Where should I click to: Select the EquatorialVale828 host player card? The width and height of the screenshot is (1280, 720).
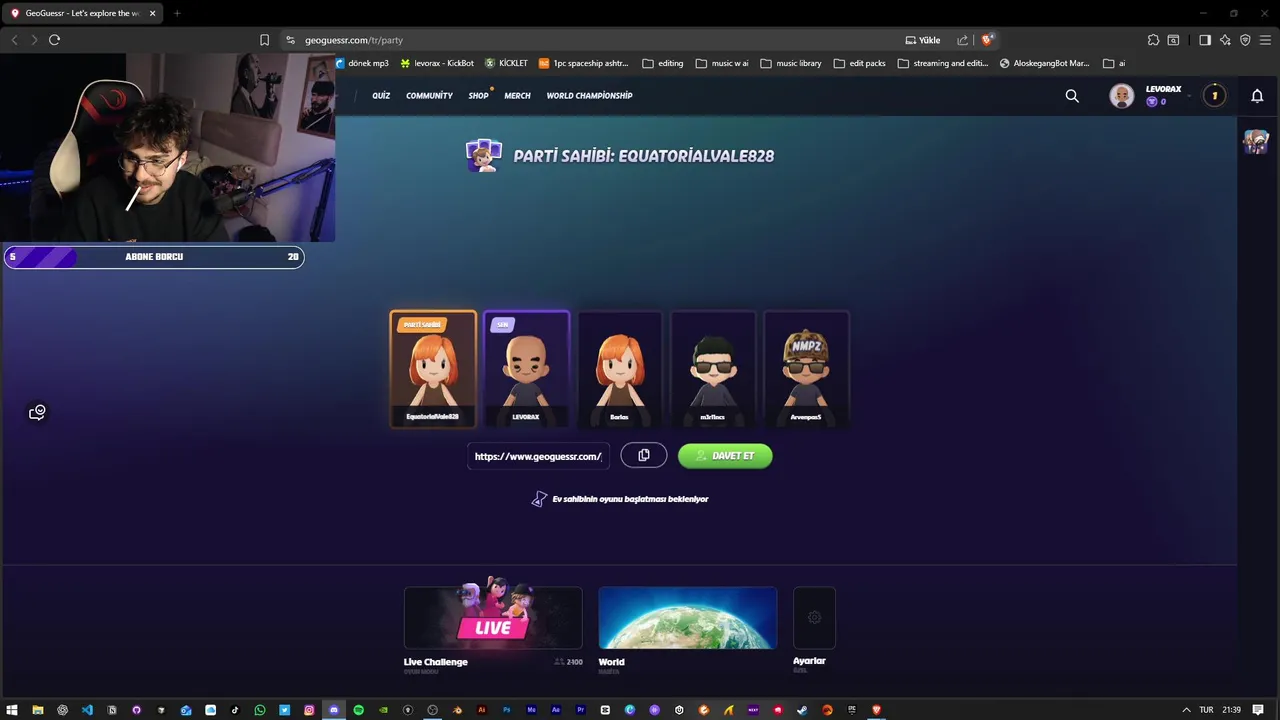coord(433,369)
